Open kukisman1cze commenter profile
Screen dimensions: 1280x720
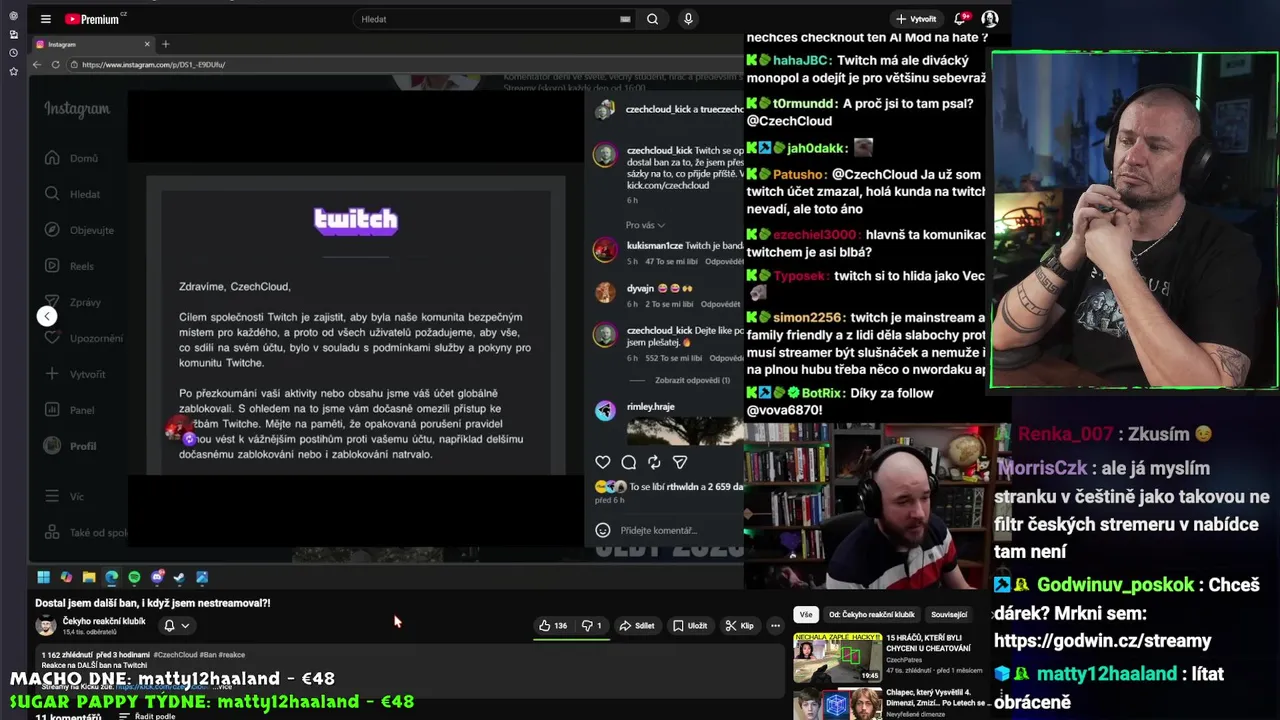point(655,245)
